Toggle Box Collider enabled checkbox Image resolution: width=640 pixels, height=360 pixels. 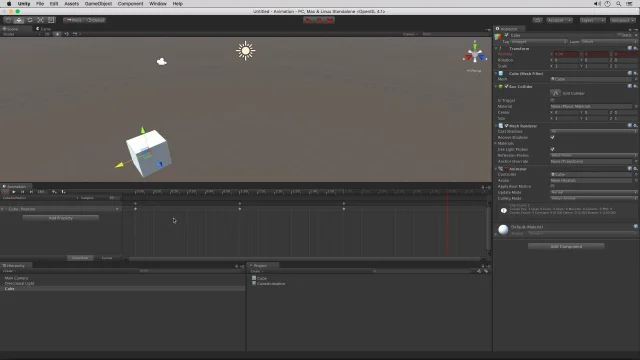coord(507,87)
